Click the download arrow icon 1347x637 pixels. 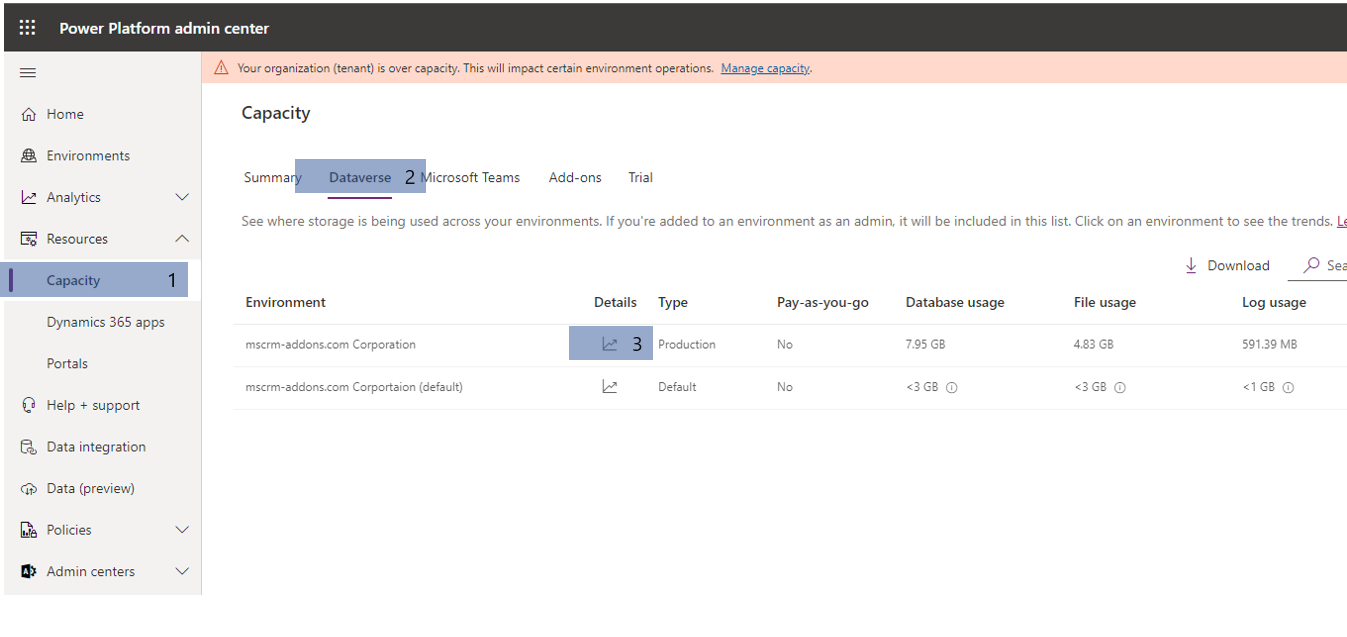[1191, 265]
